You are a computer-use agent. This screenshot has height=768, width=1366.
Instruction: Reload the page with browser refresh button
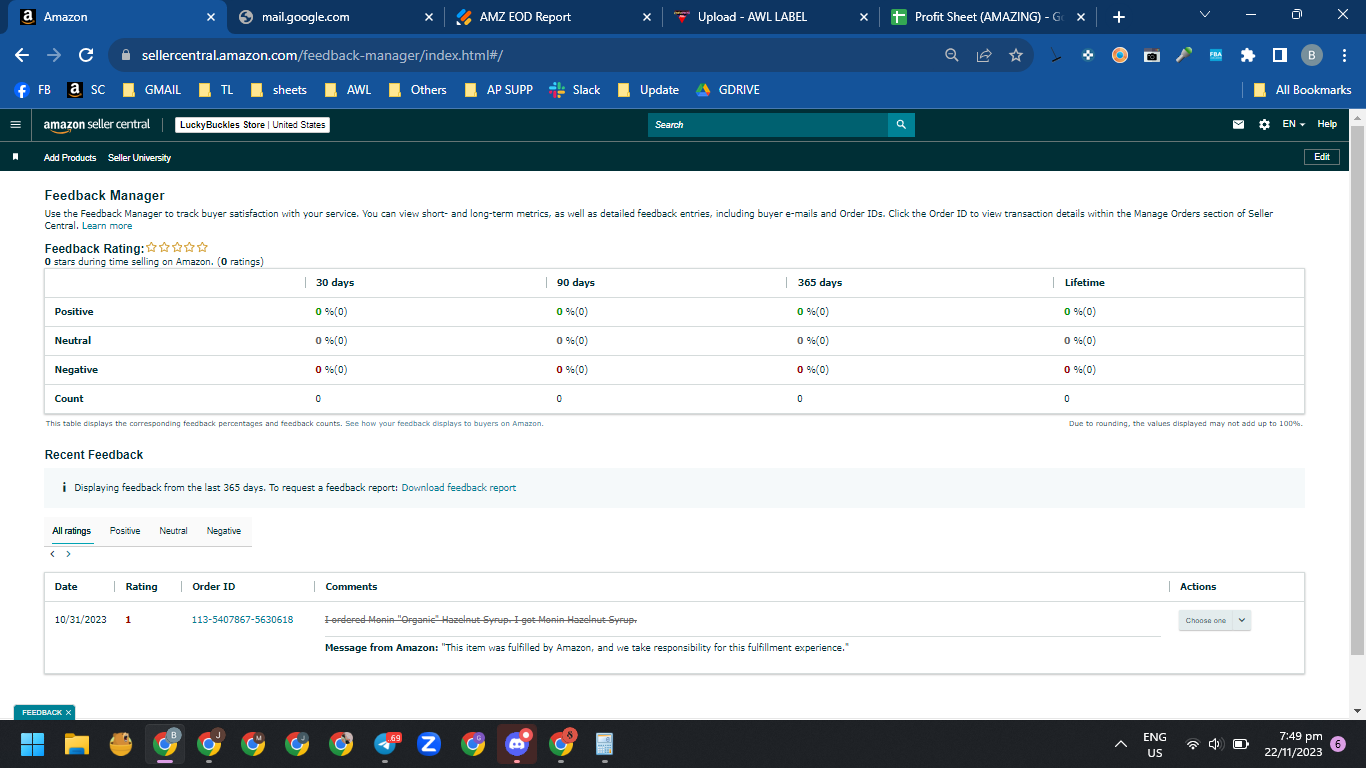(86, 56)
